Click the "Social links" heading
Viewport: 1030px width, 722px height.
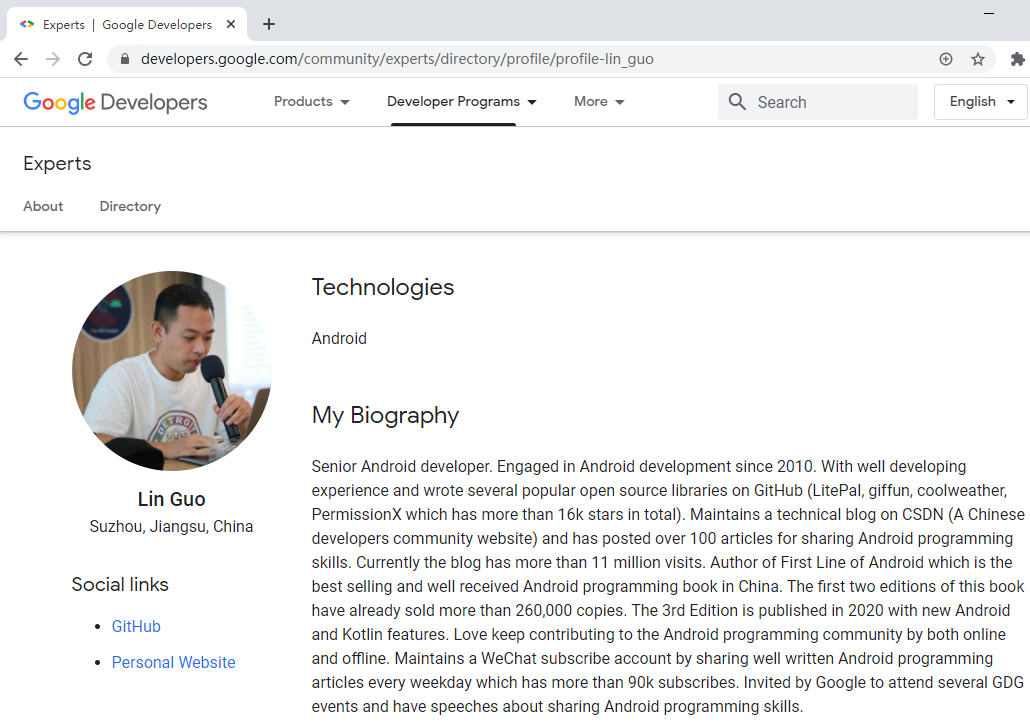click(120, 584)
